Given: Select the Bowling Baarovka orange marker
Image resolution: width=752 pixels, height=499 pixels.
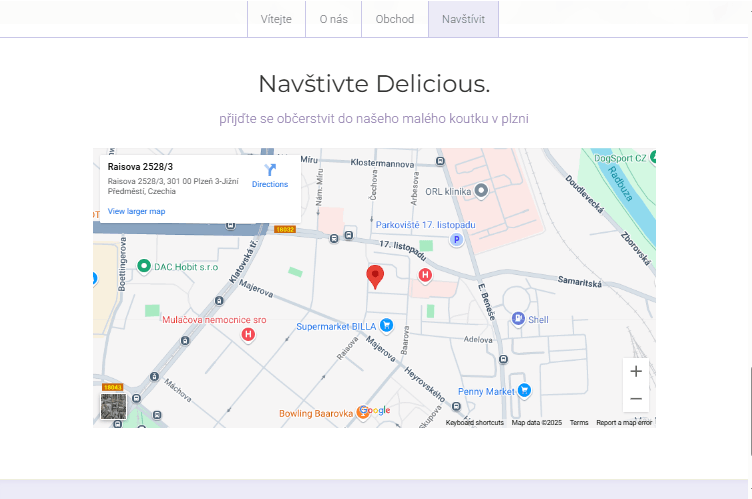Looking at the screenshot, I should [x=363, y=413].
